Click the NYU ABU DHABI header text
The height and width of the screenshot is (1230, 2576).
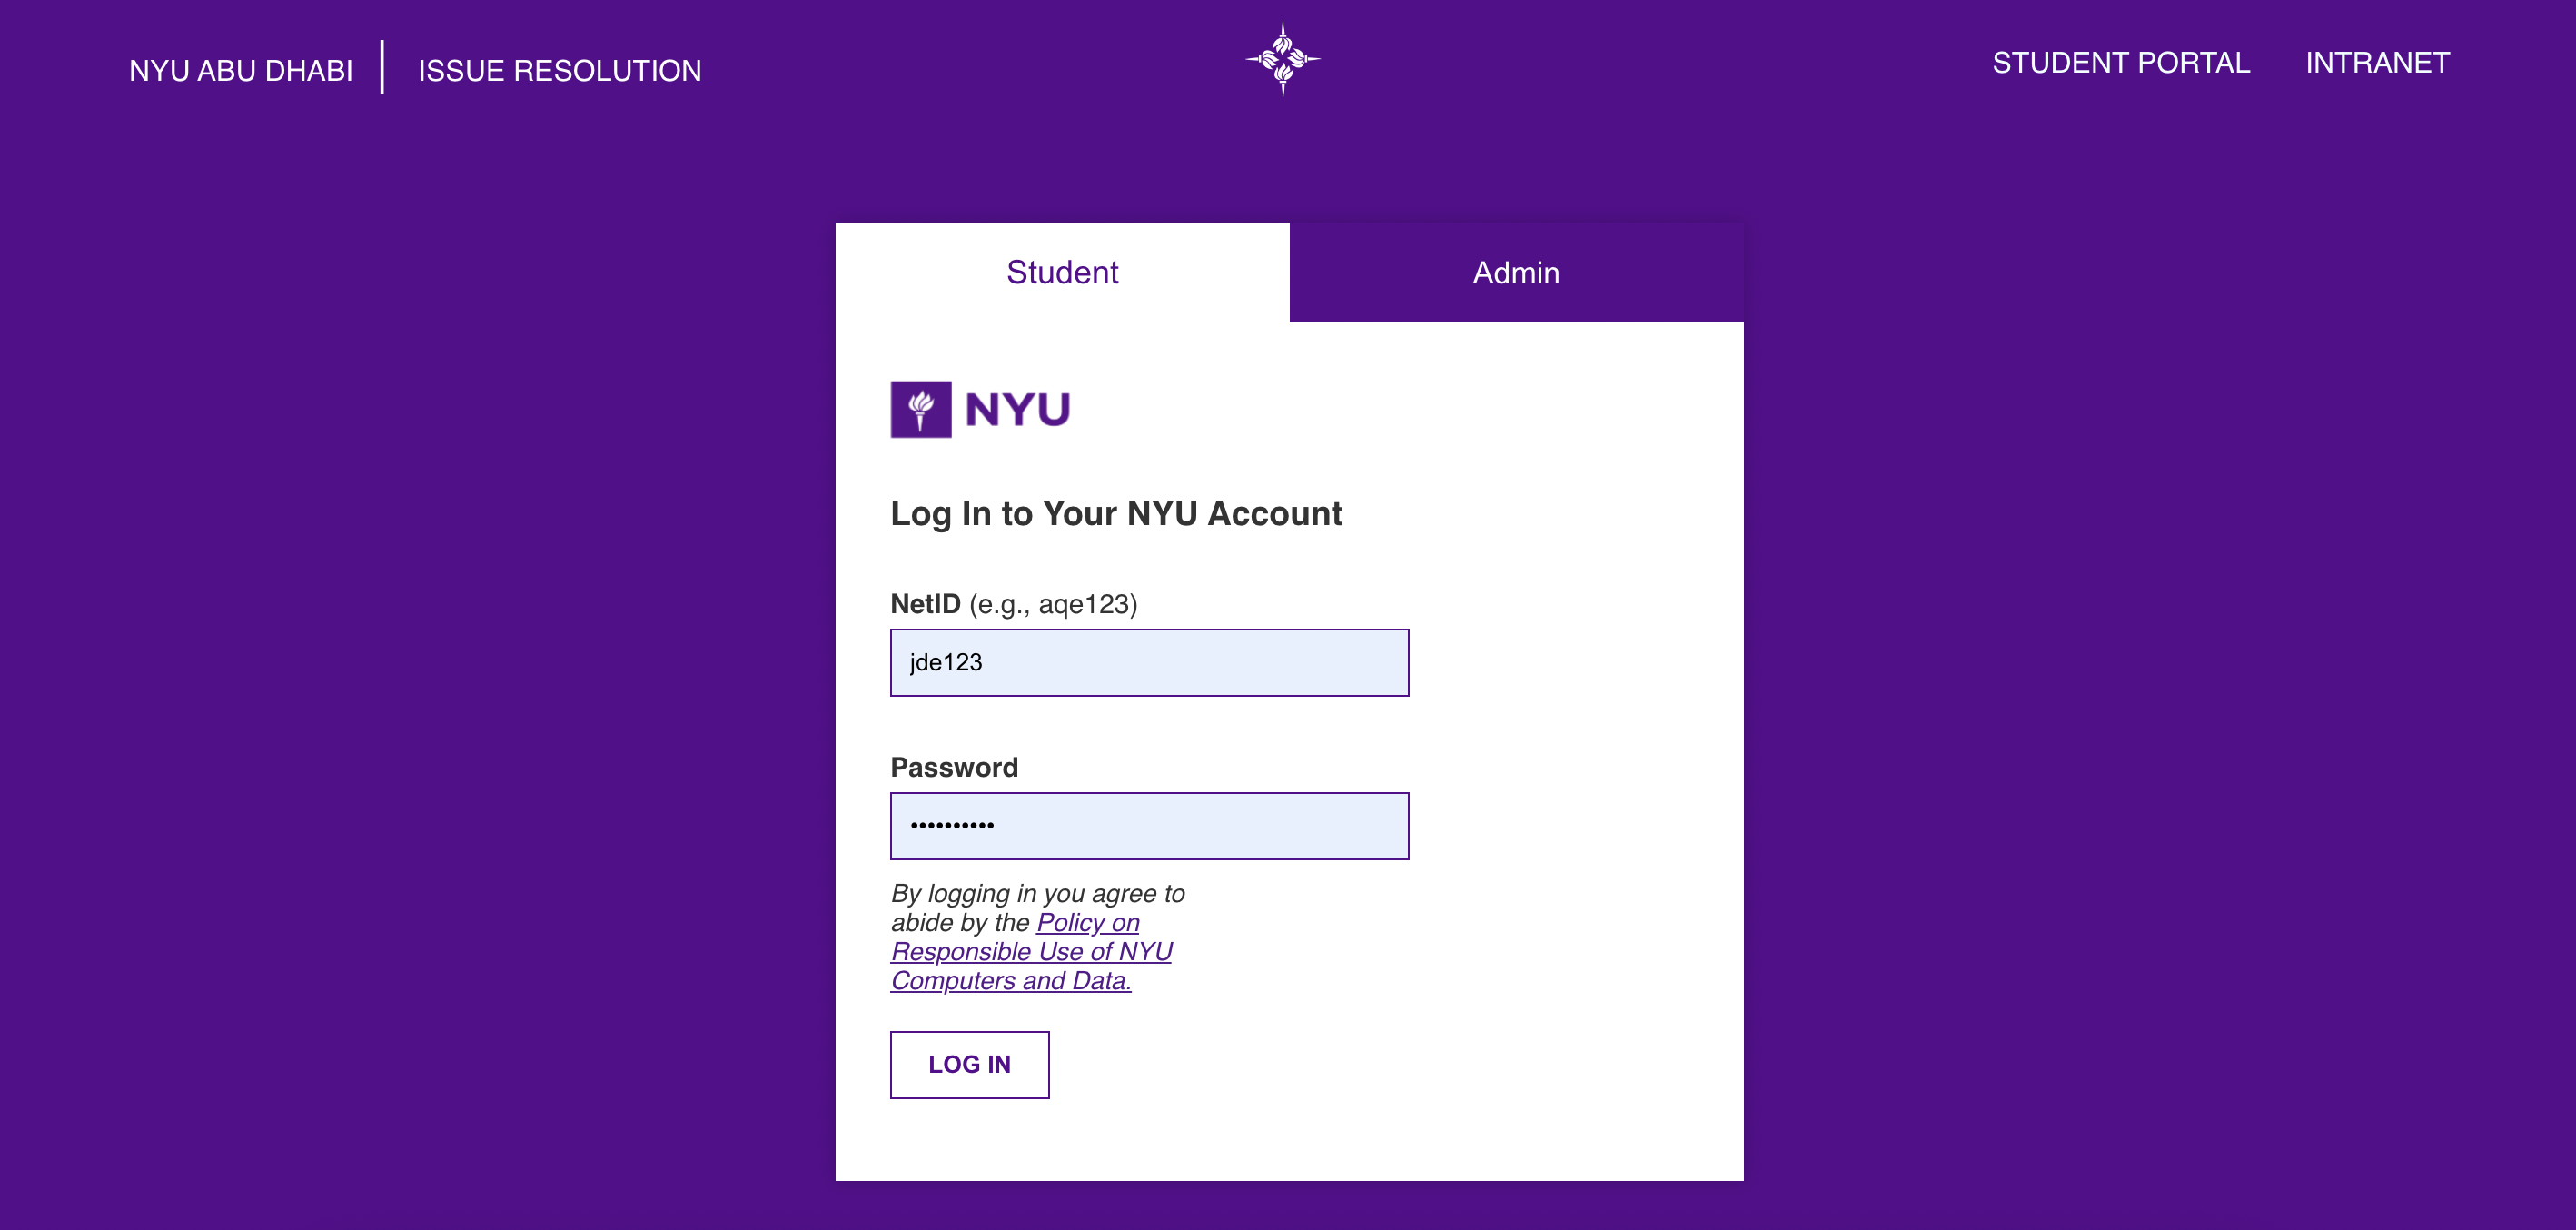point(241,71)
